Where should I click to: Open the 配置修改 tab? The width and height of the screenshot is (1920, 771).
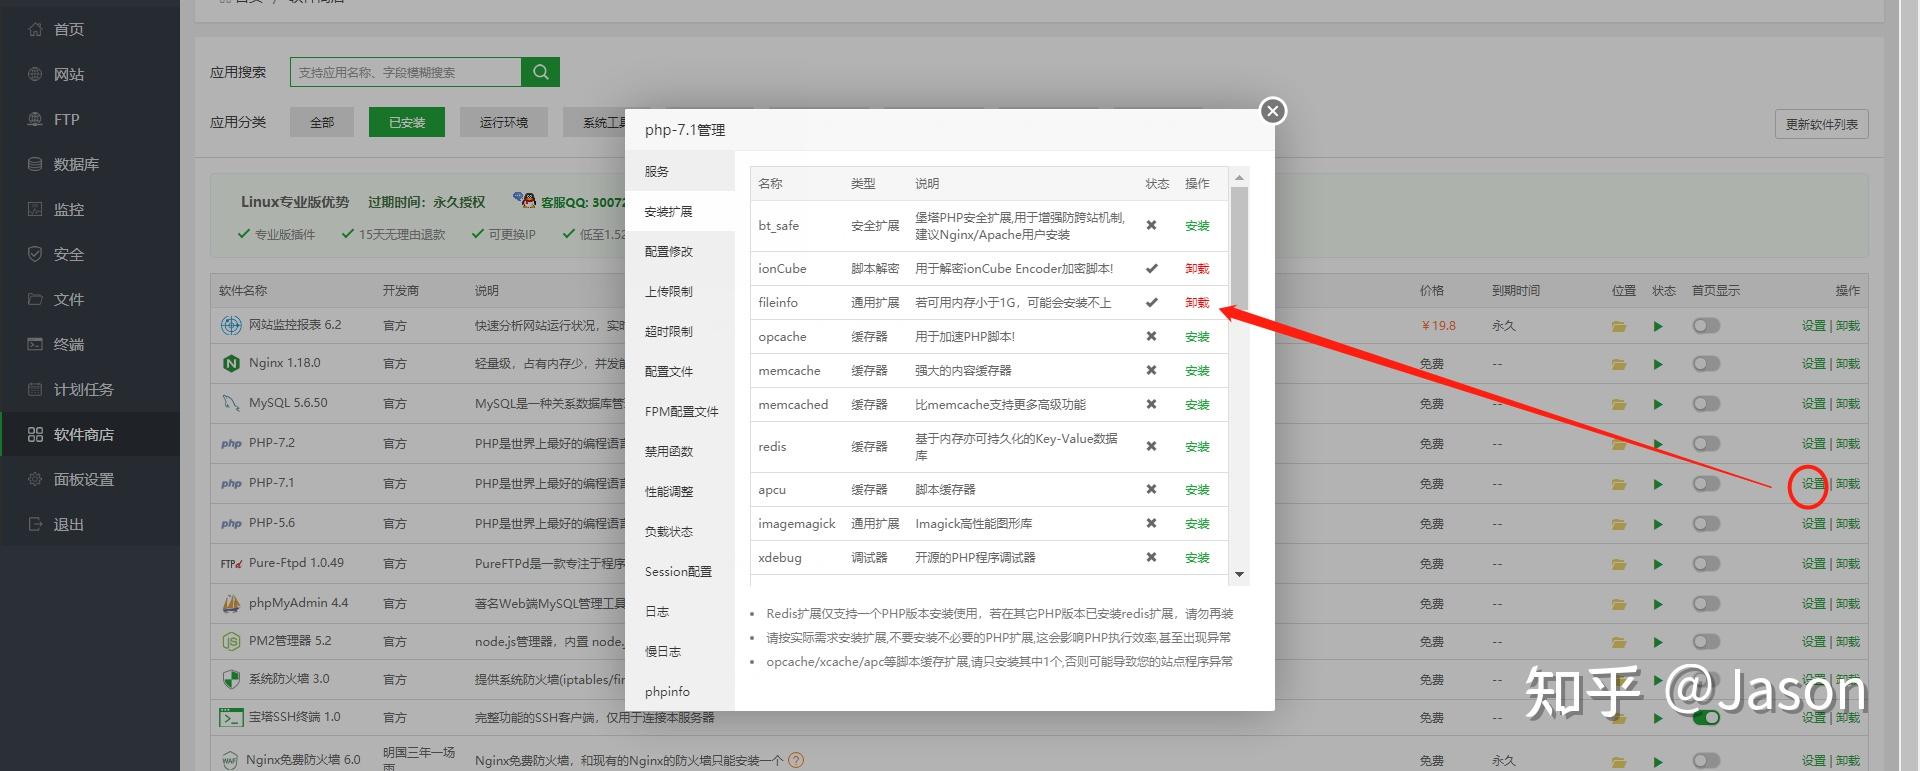[680, 251]
